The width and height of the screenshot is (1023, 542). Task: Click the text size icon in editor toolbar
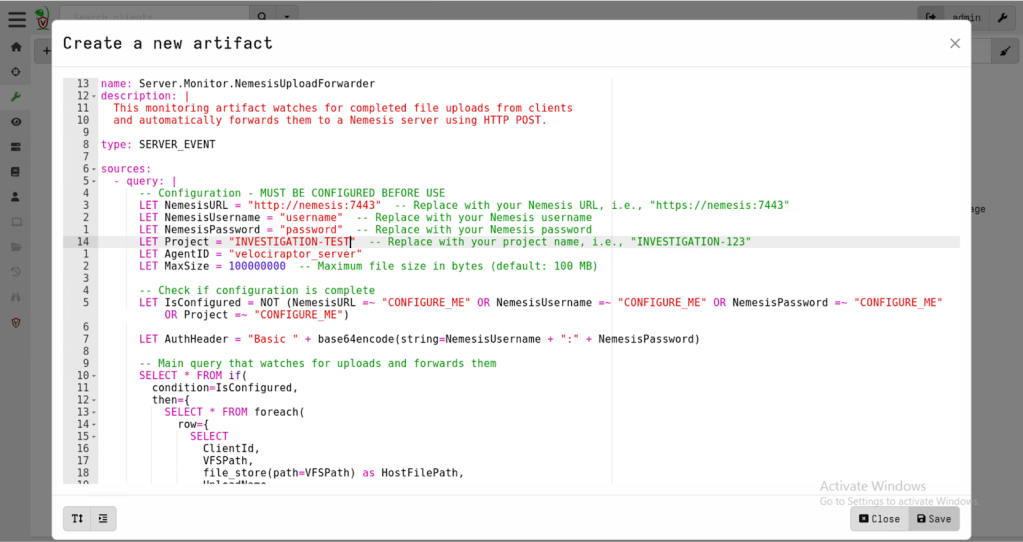coord(77,518)
